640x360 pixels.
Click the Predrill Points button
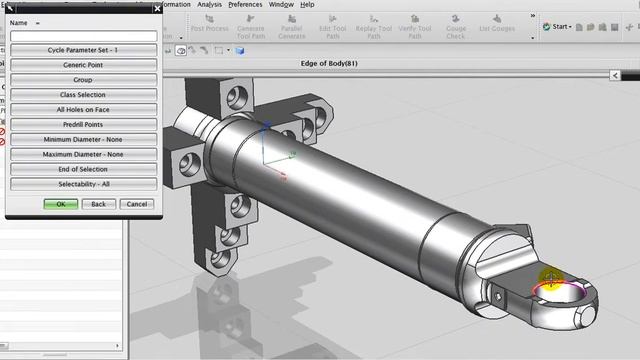[83, 124]
